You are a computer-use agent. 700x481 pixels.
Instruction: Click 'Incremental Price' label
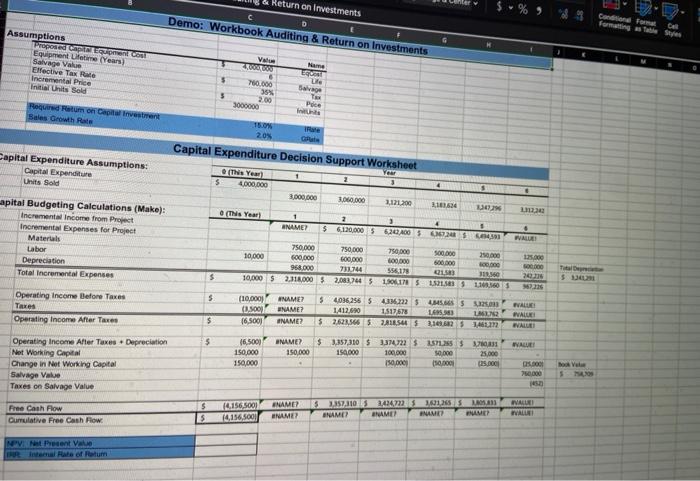click(x=61, y=81)
